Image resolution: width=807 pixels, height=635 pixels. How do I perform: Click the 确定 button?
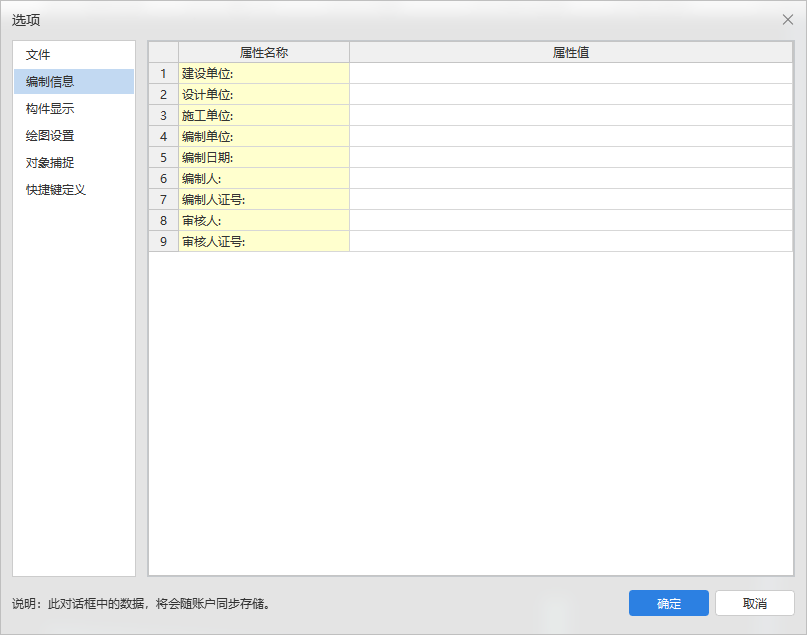point(668,603)
